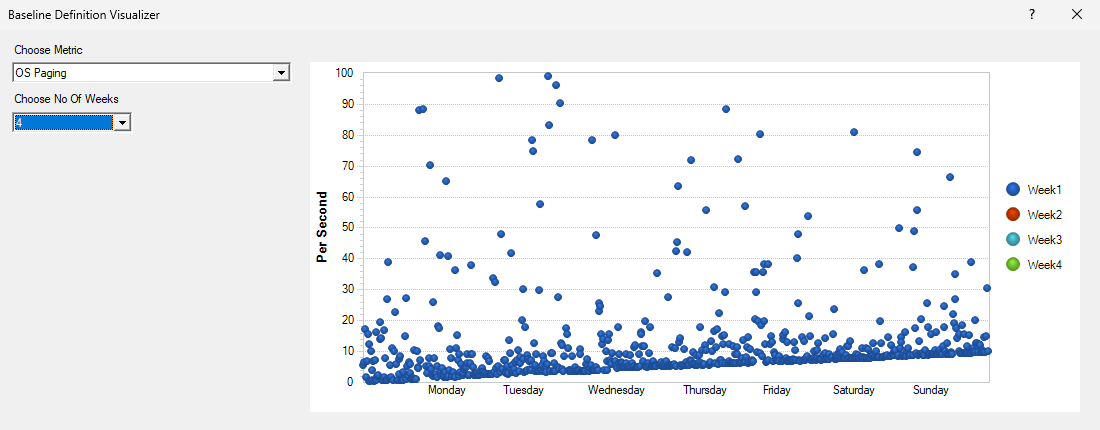Image resolution: width=1100 pixels, height=430 pixels.
Task: Click the Per Second axis title
Action: pos(322,227)
